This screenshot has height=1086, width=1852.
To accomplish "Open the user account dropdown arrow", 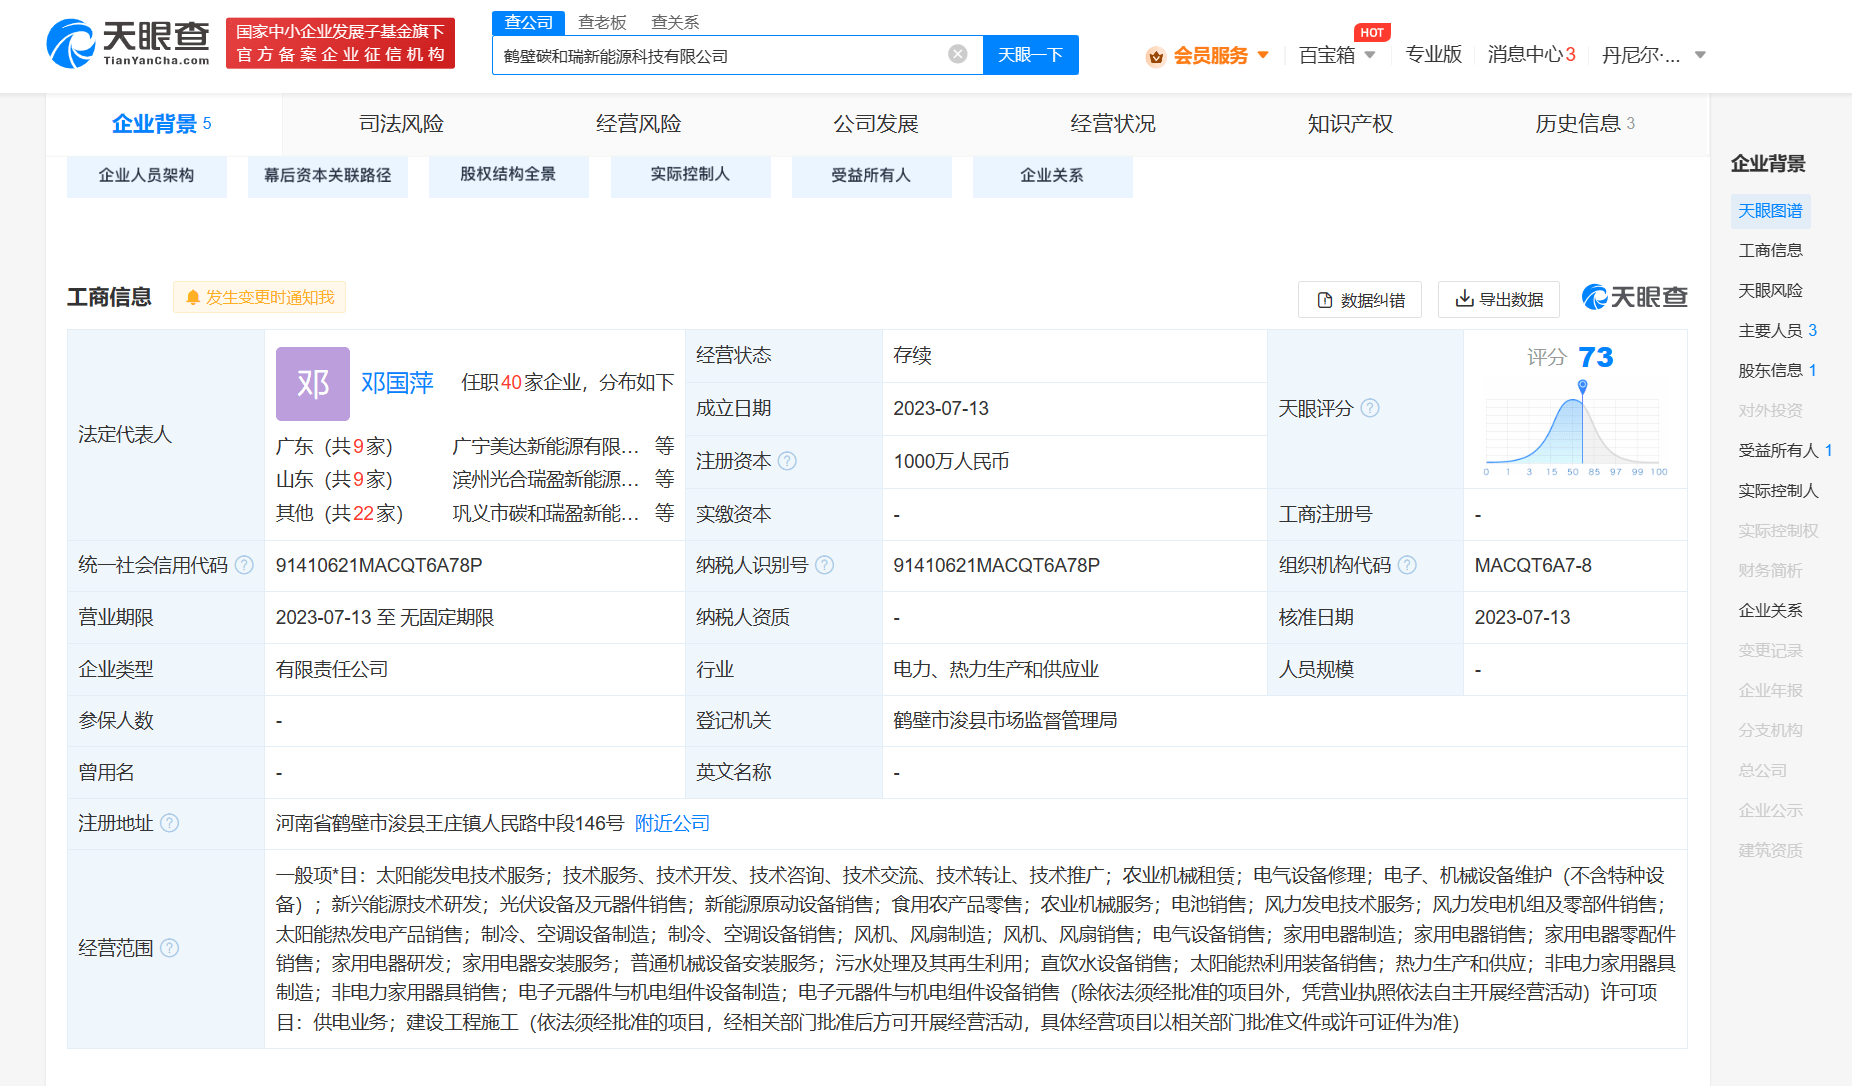I will point(1700,55).
